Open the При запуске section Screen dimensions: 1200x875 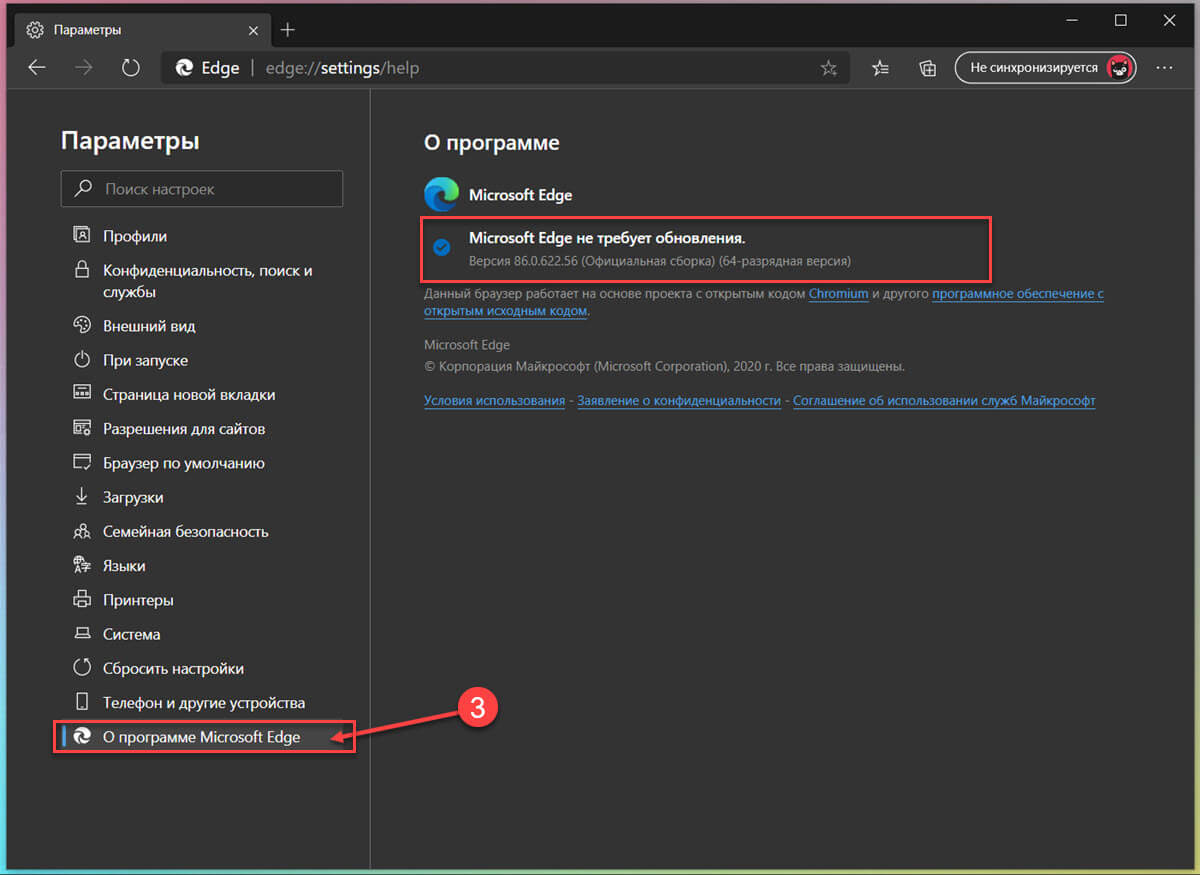145,360
